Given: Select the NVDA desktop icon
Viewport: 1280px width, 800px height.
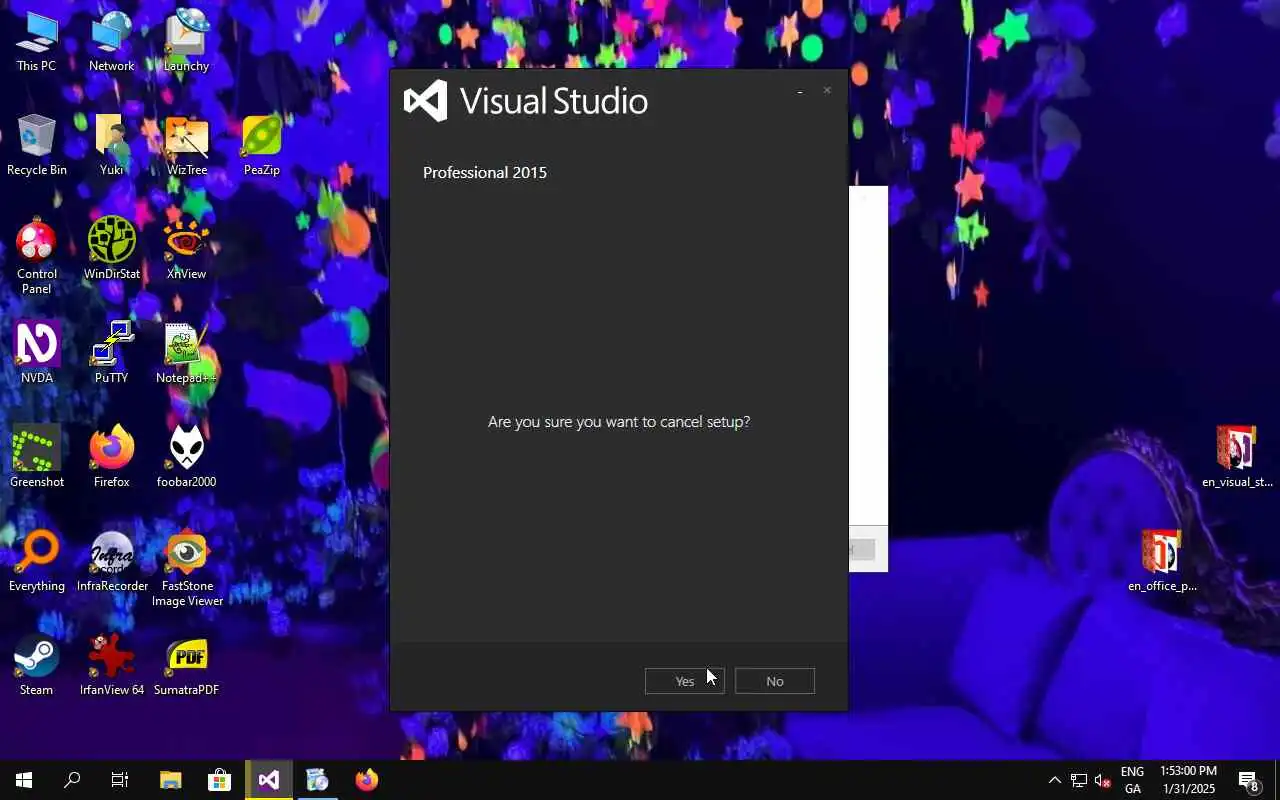Looking at the screenshot, I should 37,354.
